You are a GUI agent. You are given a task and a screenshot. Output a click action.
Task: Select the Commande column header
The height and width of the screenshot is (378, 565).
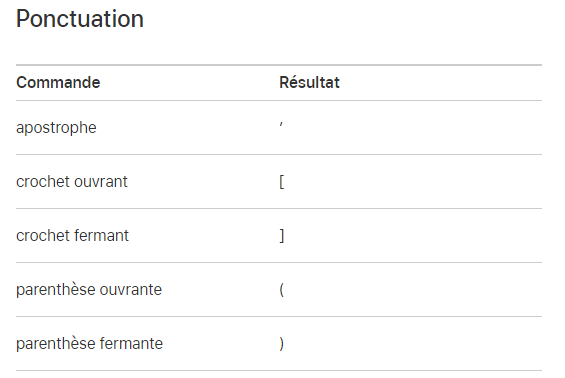pyautogui.click(x=58, y=83)
